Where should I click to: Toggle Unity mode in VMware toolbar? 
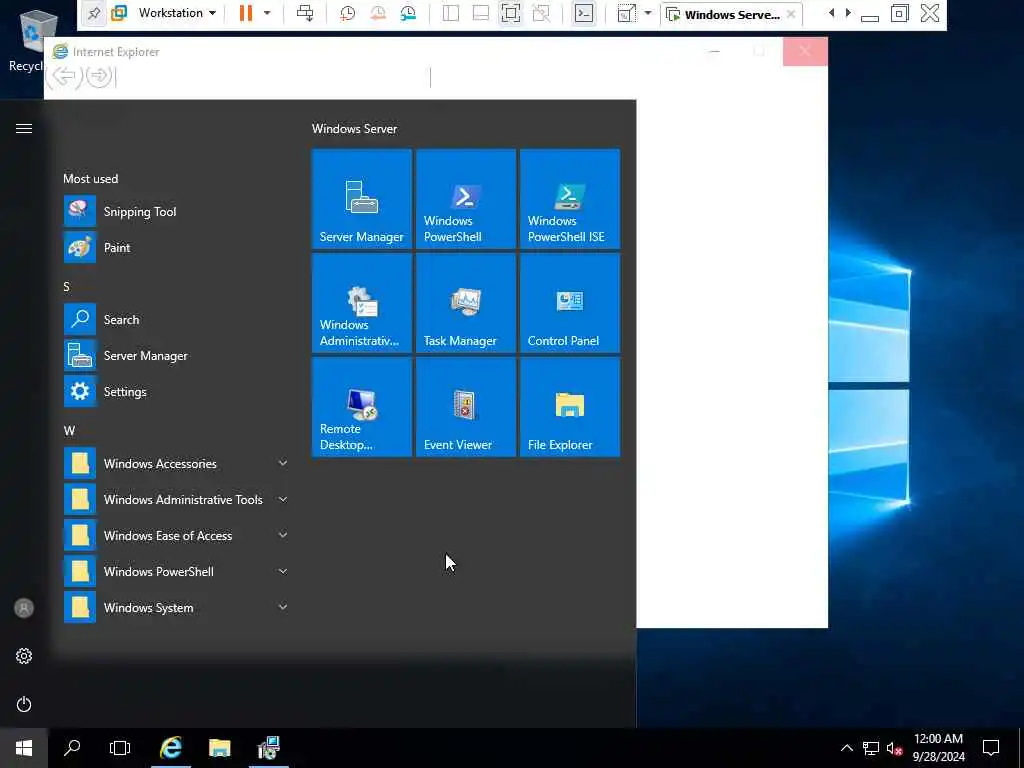pos(541,13)
